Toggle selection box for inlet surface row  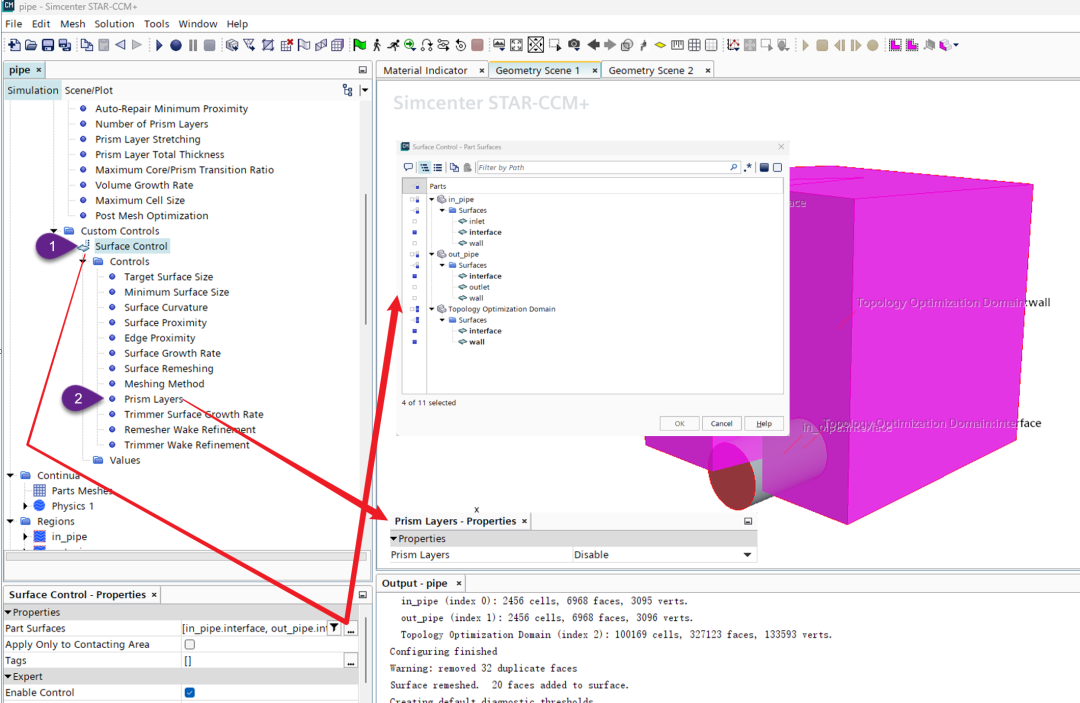coord(415,222)
